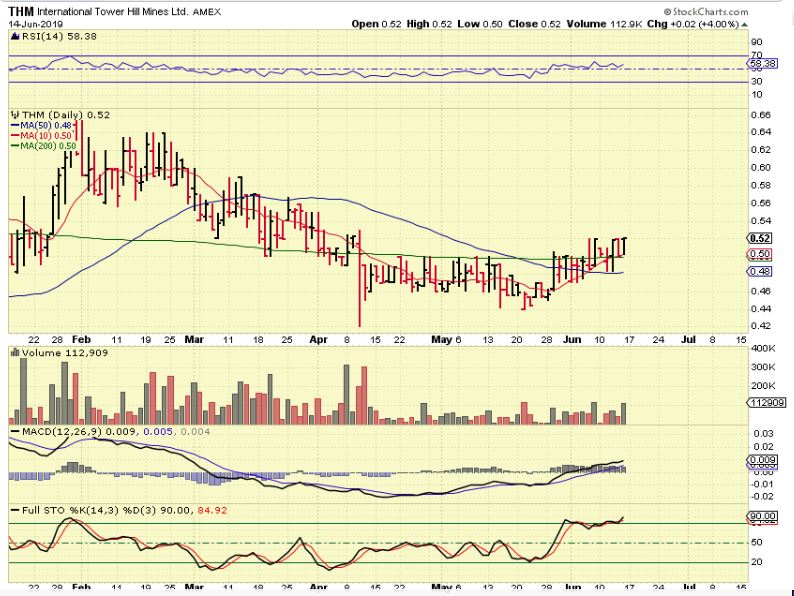Click the -0.02 MACD axis label
Screen dimensions: 794x596
761,497
